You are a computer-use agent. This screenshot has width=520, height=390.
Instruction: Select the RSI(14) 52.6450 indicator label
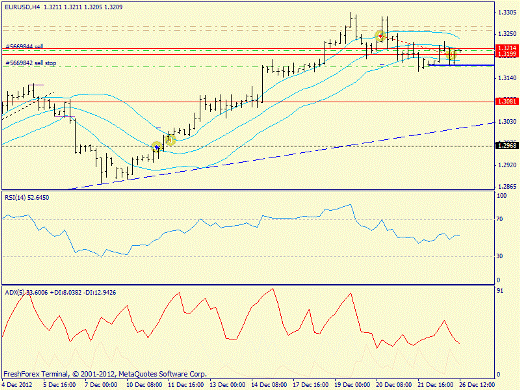(x=27, y=198)
